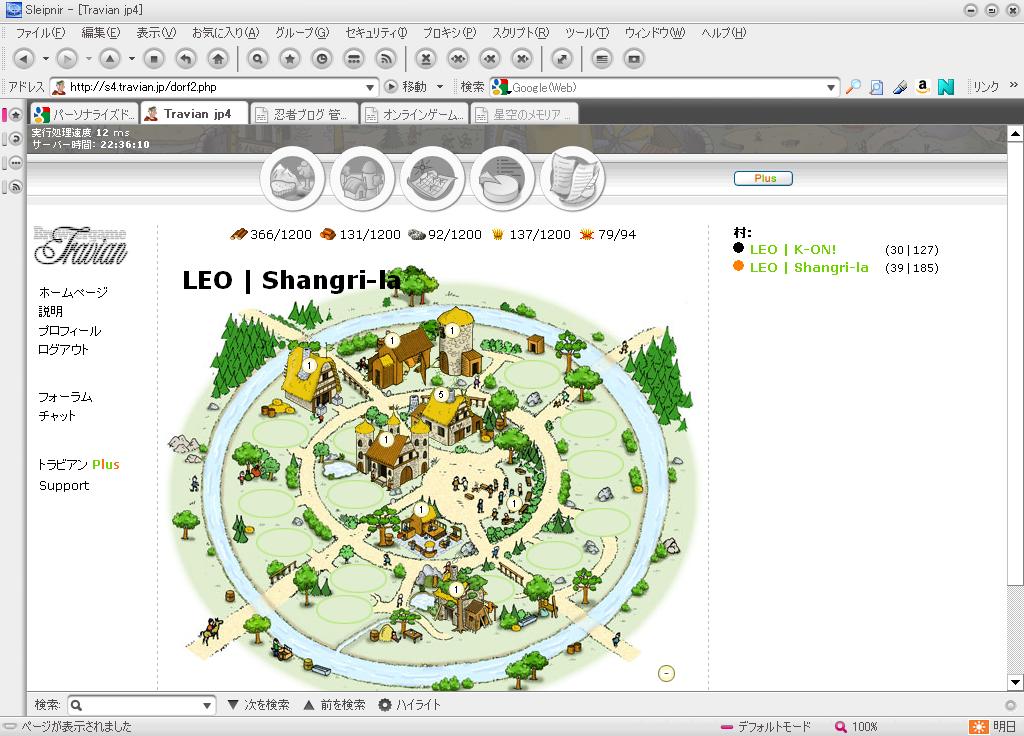Screen dimensions: 1024x736
Task: Switch to the オンラインゲーム tab
Action: [415, 114]
